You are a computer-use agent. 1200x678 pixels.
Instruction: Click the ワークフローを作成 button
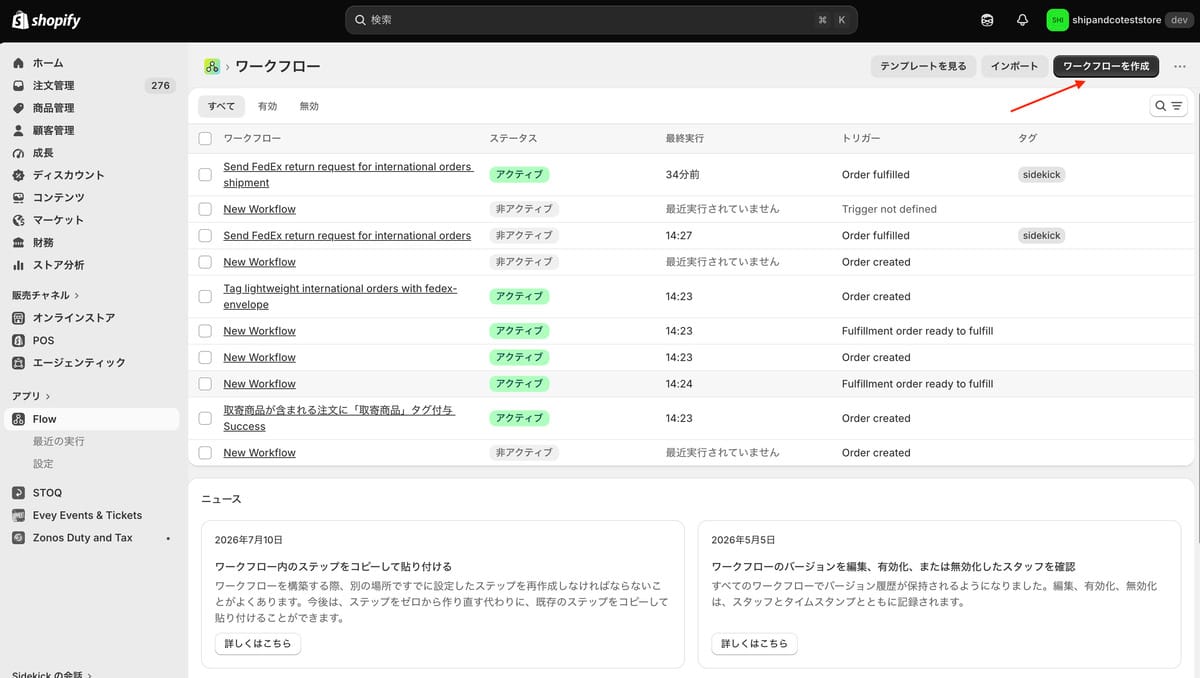click(1106, 66)
